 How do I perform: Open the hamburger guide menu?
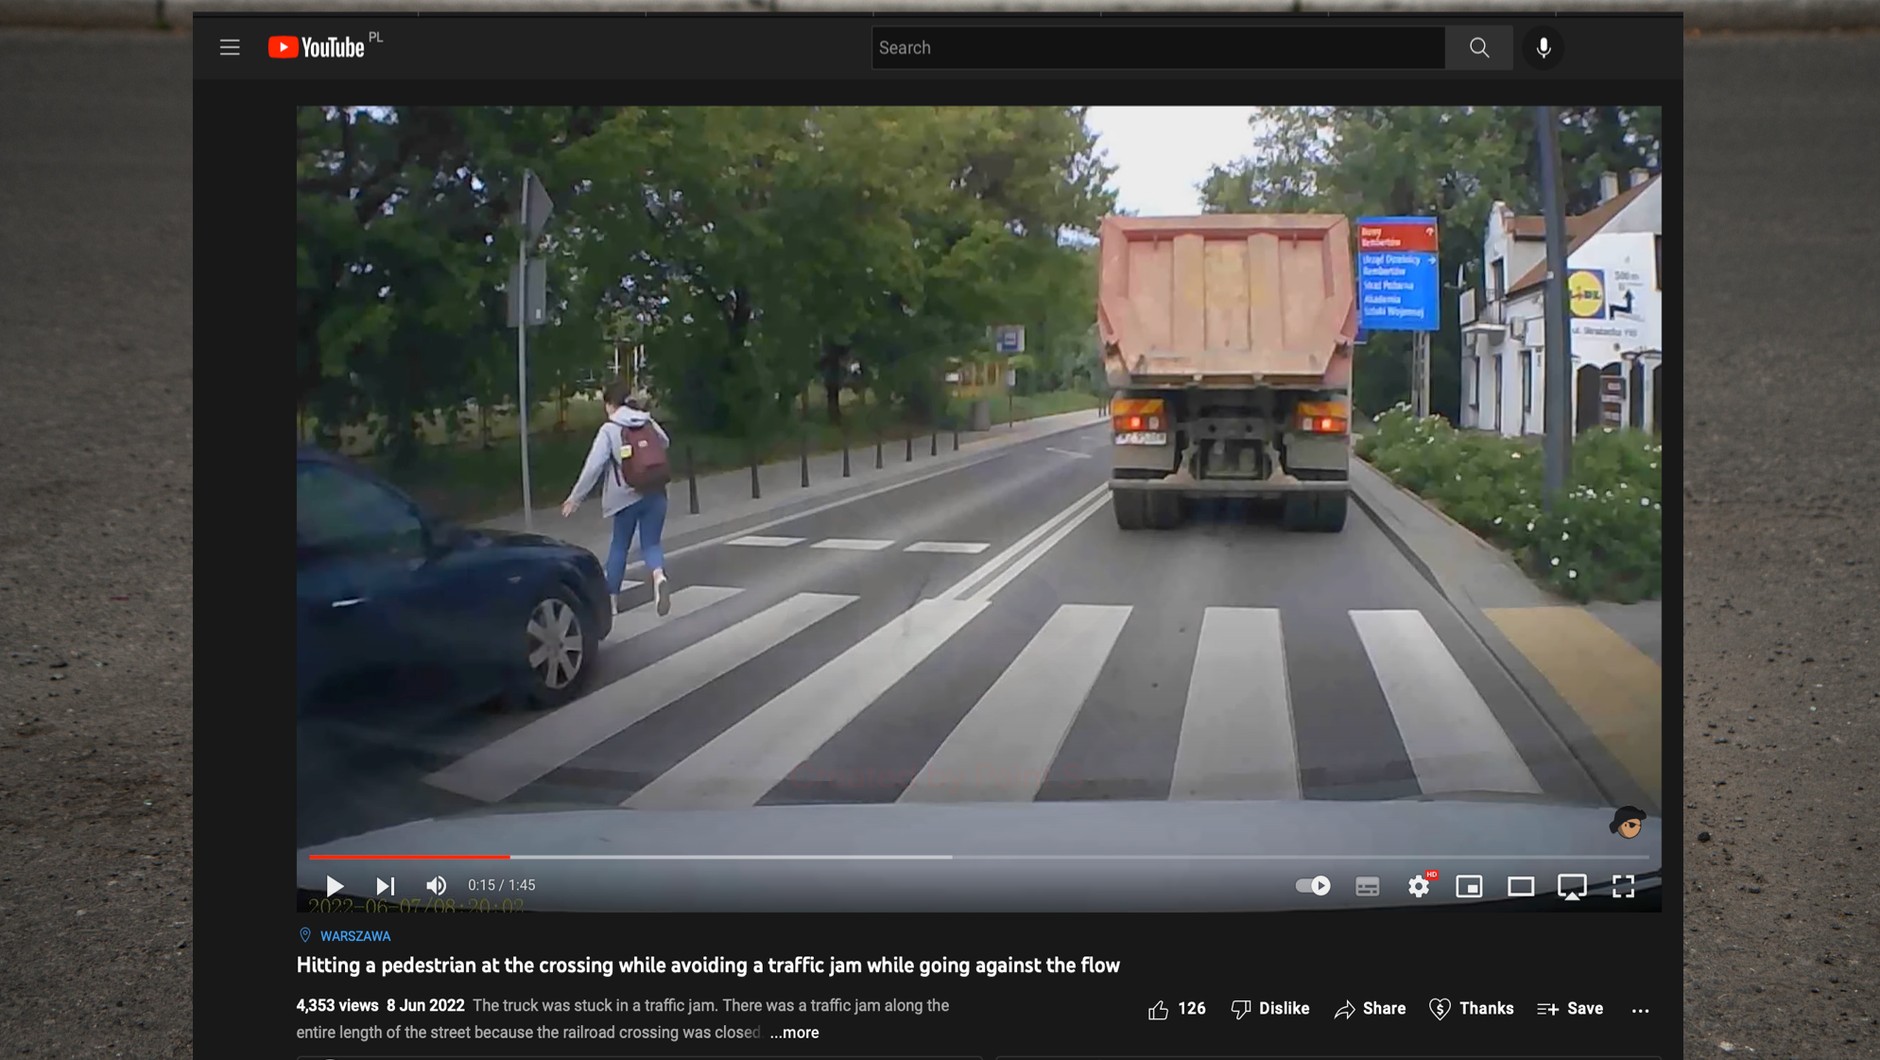tap(230, 47)
